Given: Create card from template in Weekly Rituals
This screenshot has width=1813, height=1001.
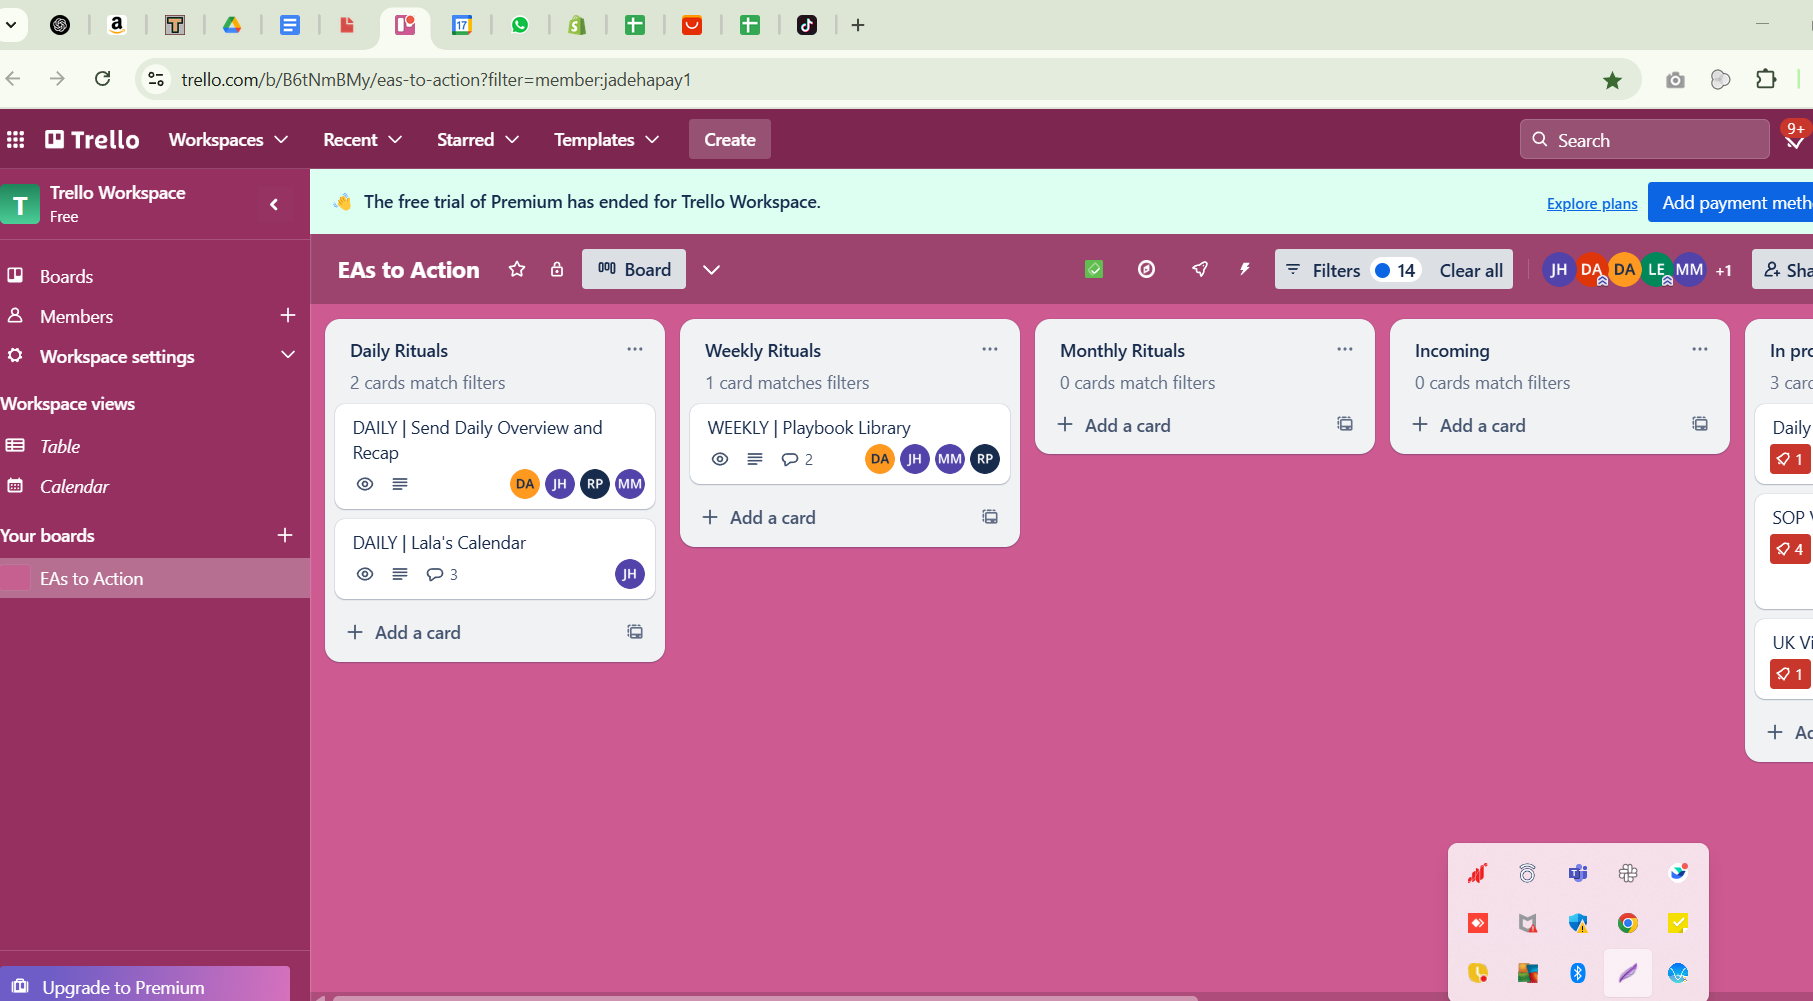Looking at the screenshot, I should 990,517.
